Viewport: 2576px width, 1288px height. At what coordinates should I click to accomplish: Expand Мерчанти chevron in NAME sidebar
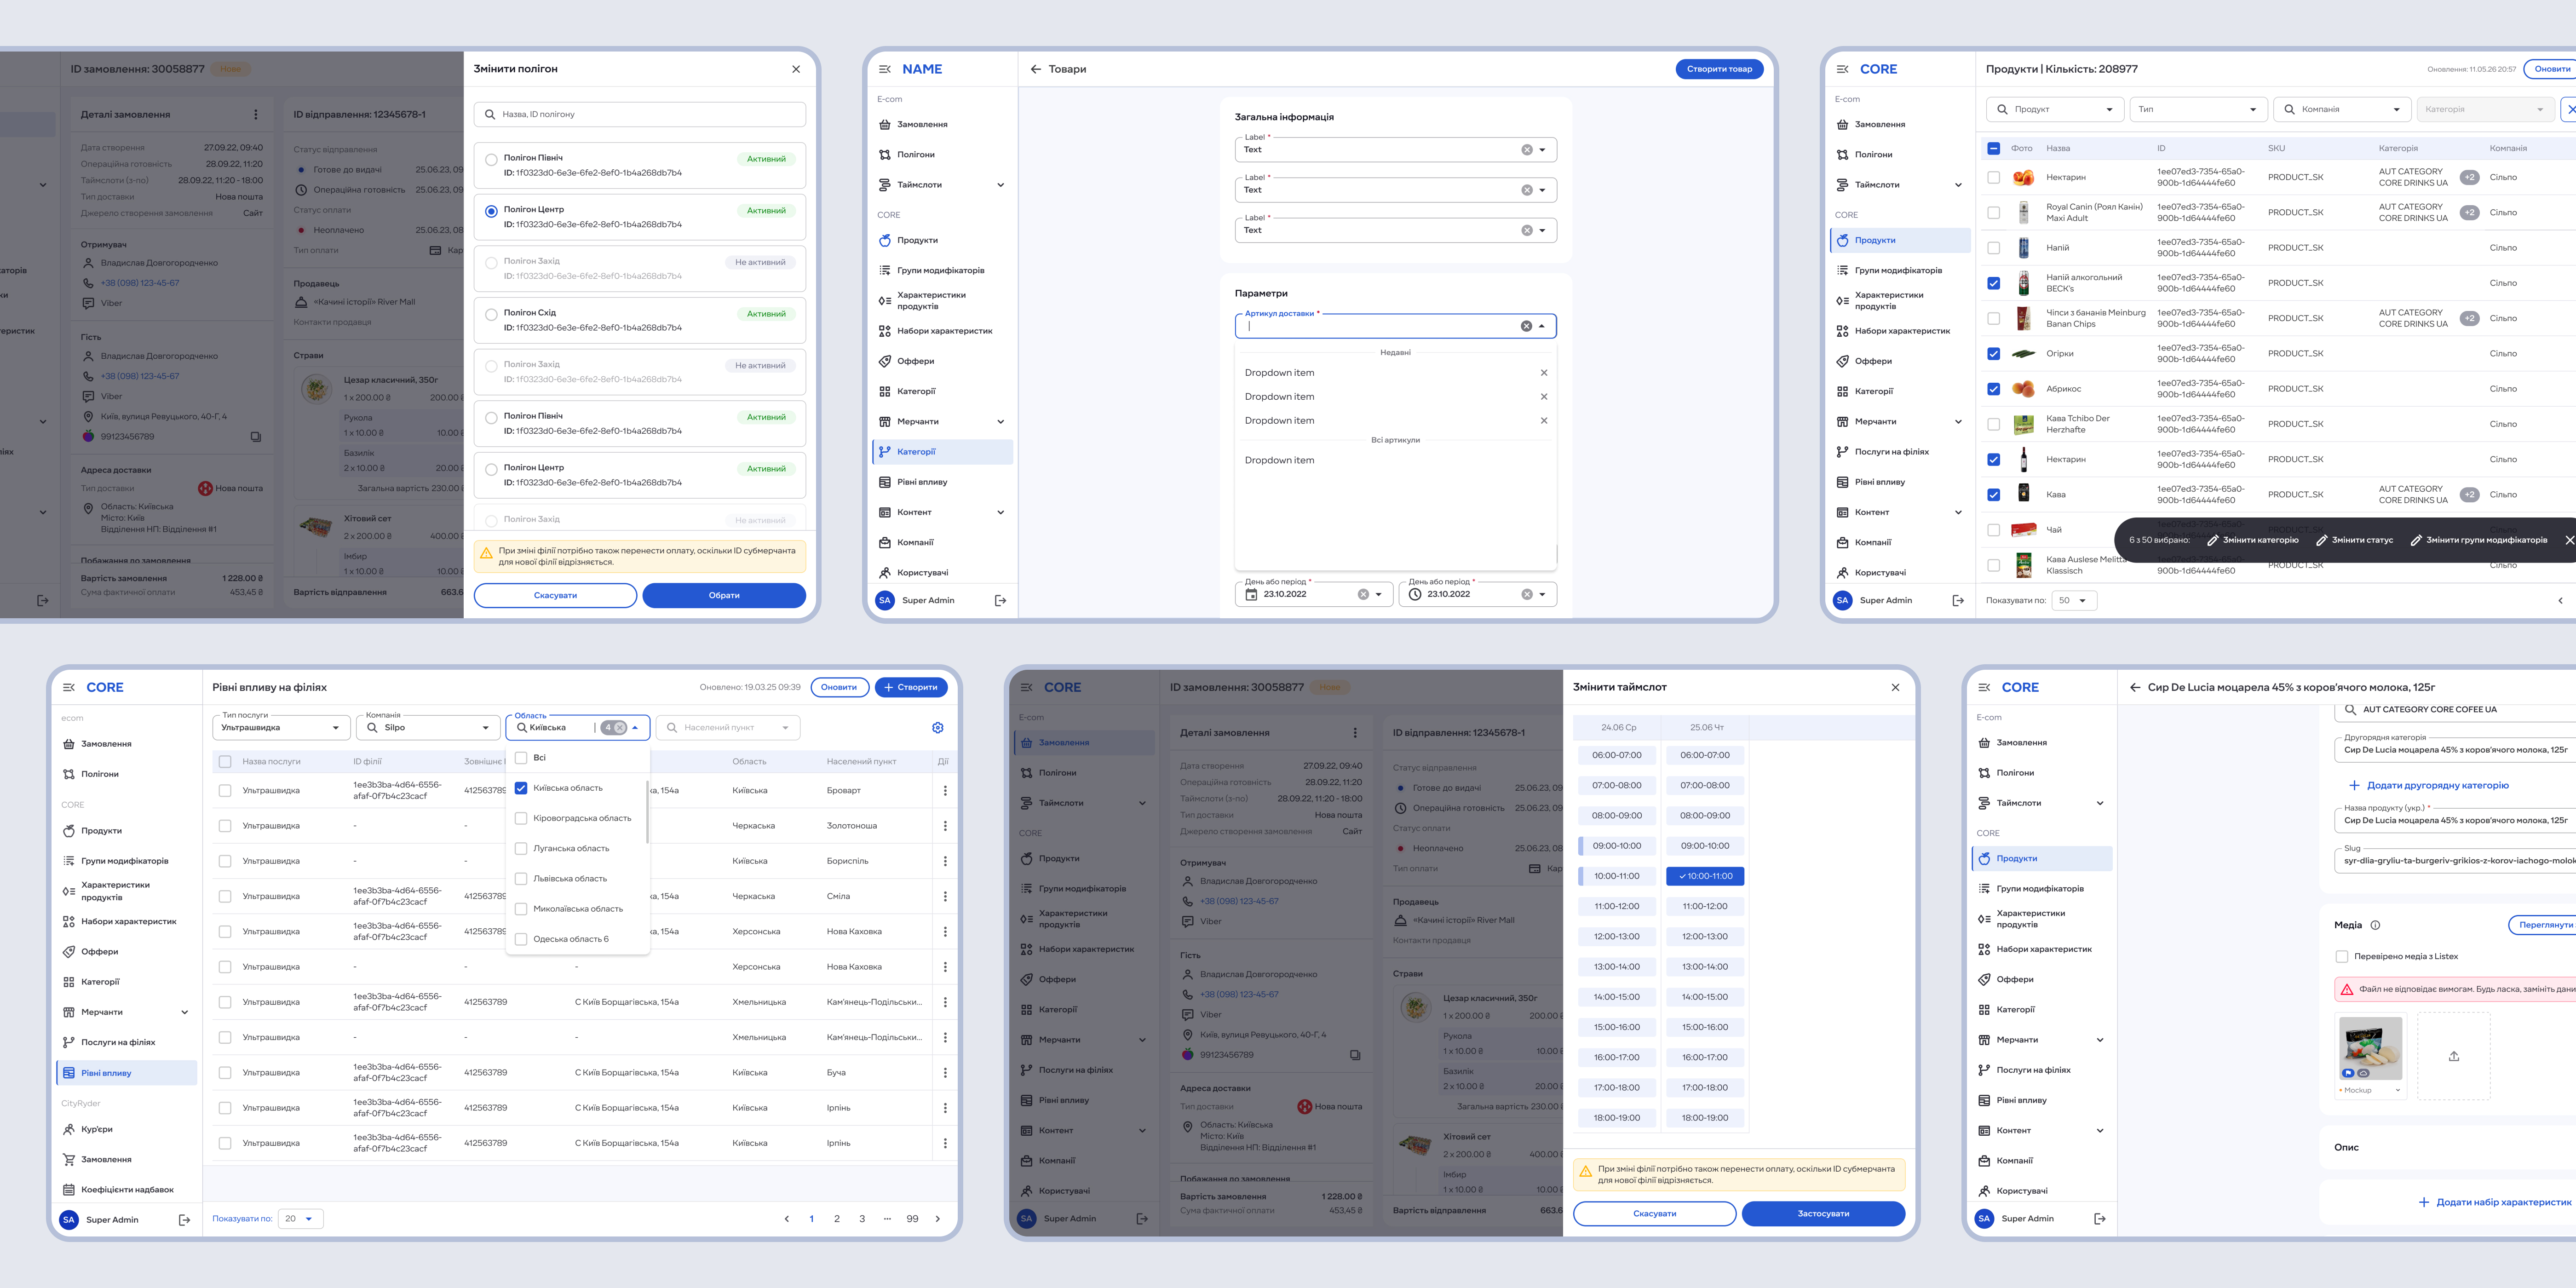(1000, 422)
